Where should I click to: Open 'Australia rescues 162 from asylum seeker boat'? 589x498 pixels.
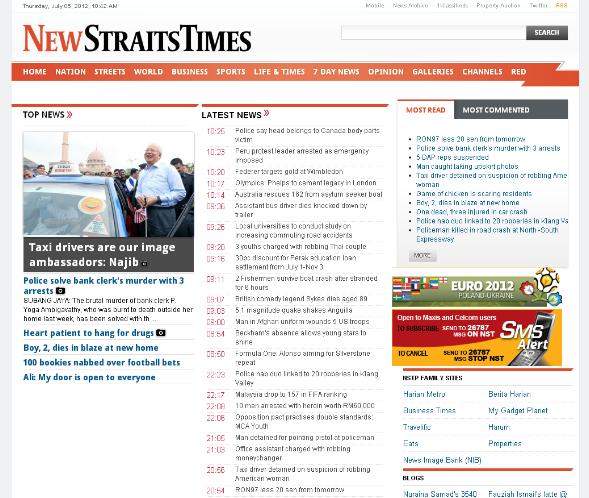click(x=308, y=194)
